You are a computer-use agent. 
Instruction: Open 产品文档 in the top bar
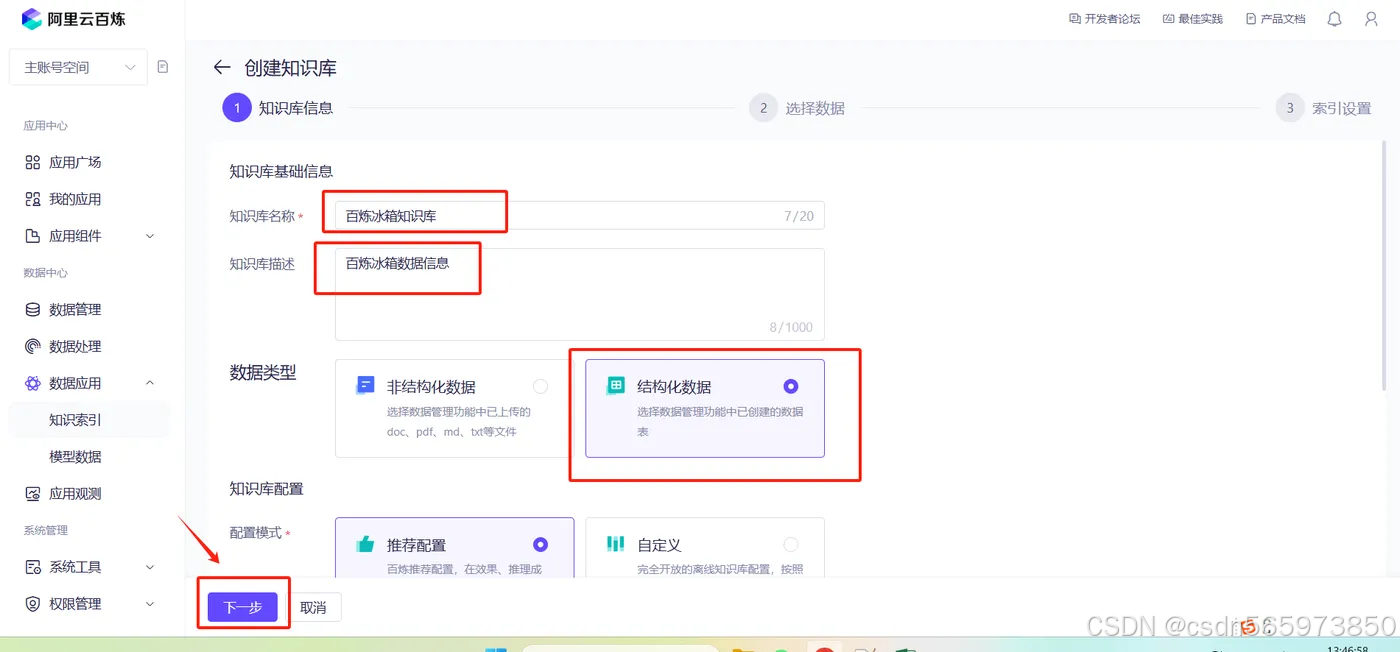pos(1275,18)
